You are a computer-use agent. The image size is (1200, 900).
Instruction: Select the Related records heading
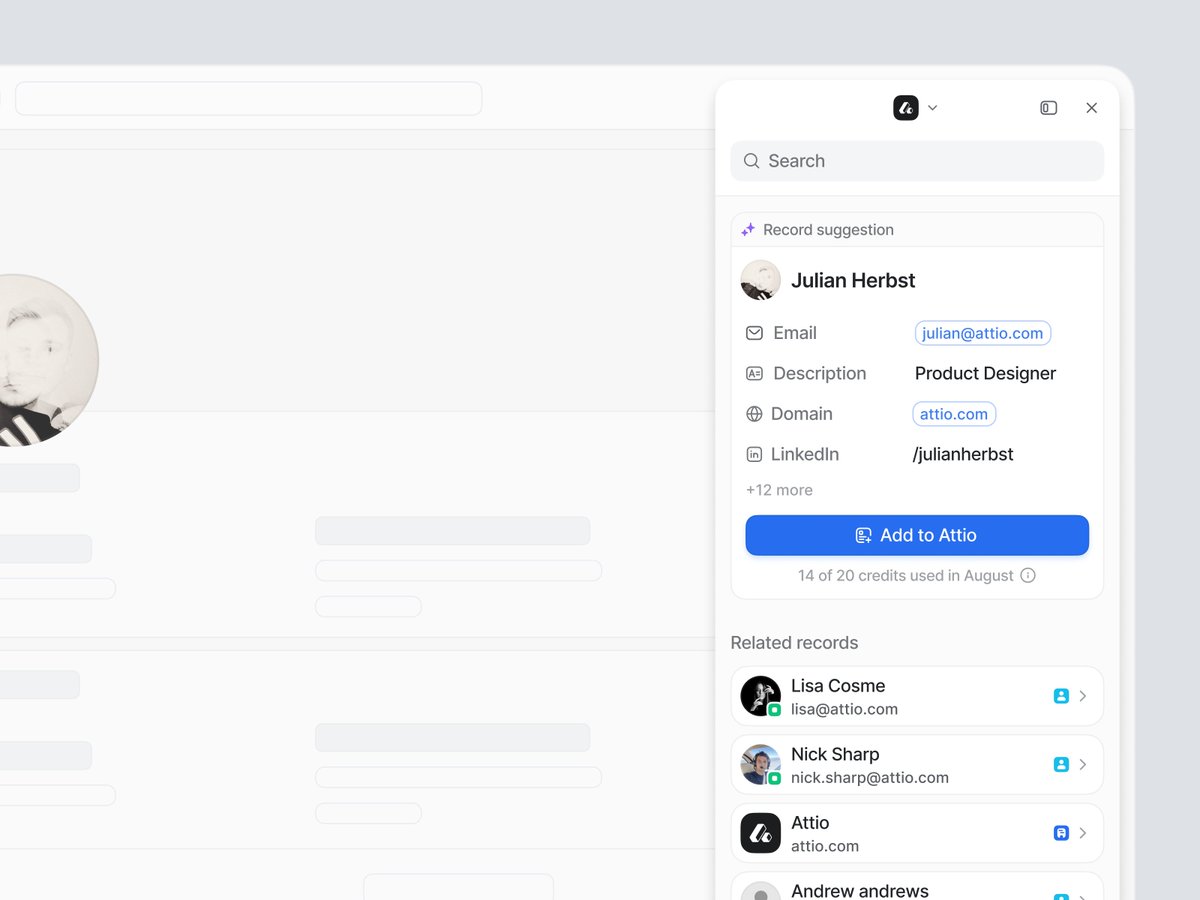794,643
